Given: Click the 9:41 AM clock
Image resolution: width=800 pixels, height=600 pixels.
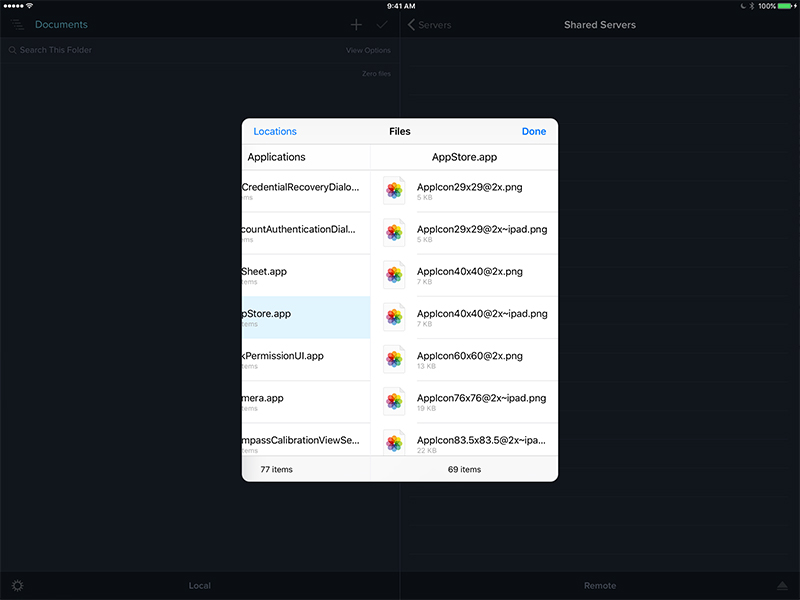Looking at the screenshot, I should coord(401,6).
